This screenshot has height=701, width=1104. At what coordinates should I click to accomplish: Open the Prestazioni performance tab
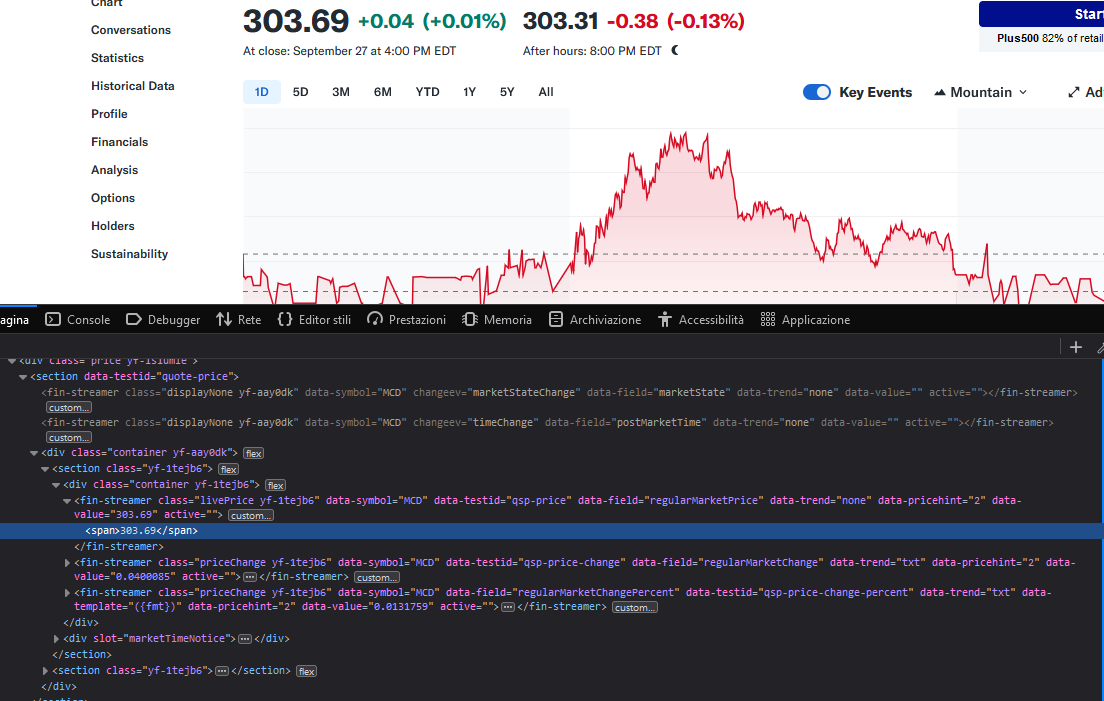(406, 320)
